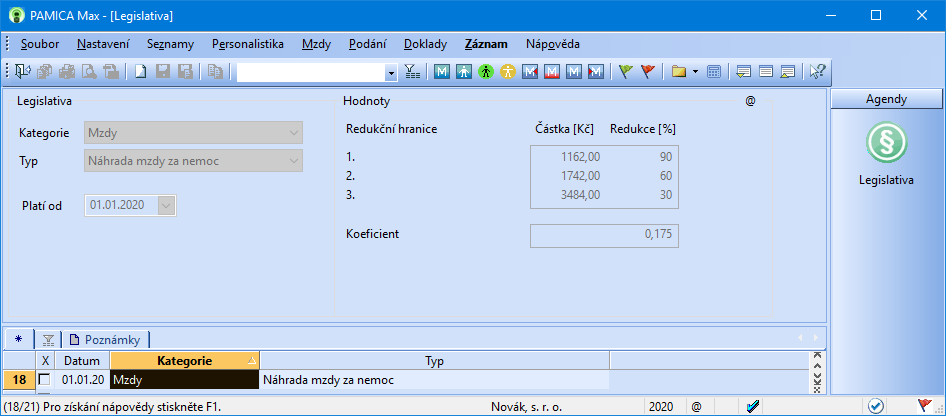Click the 1162,00 amount value

tap(580, 157)
